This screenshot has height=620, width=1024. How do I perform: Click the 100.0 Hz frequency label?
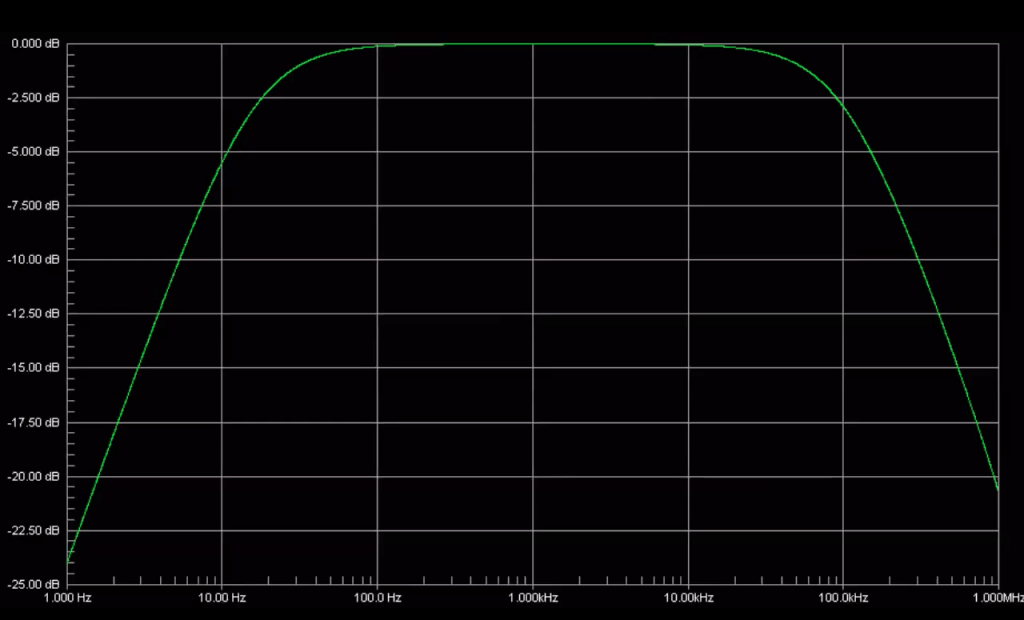377,598
